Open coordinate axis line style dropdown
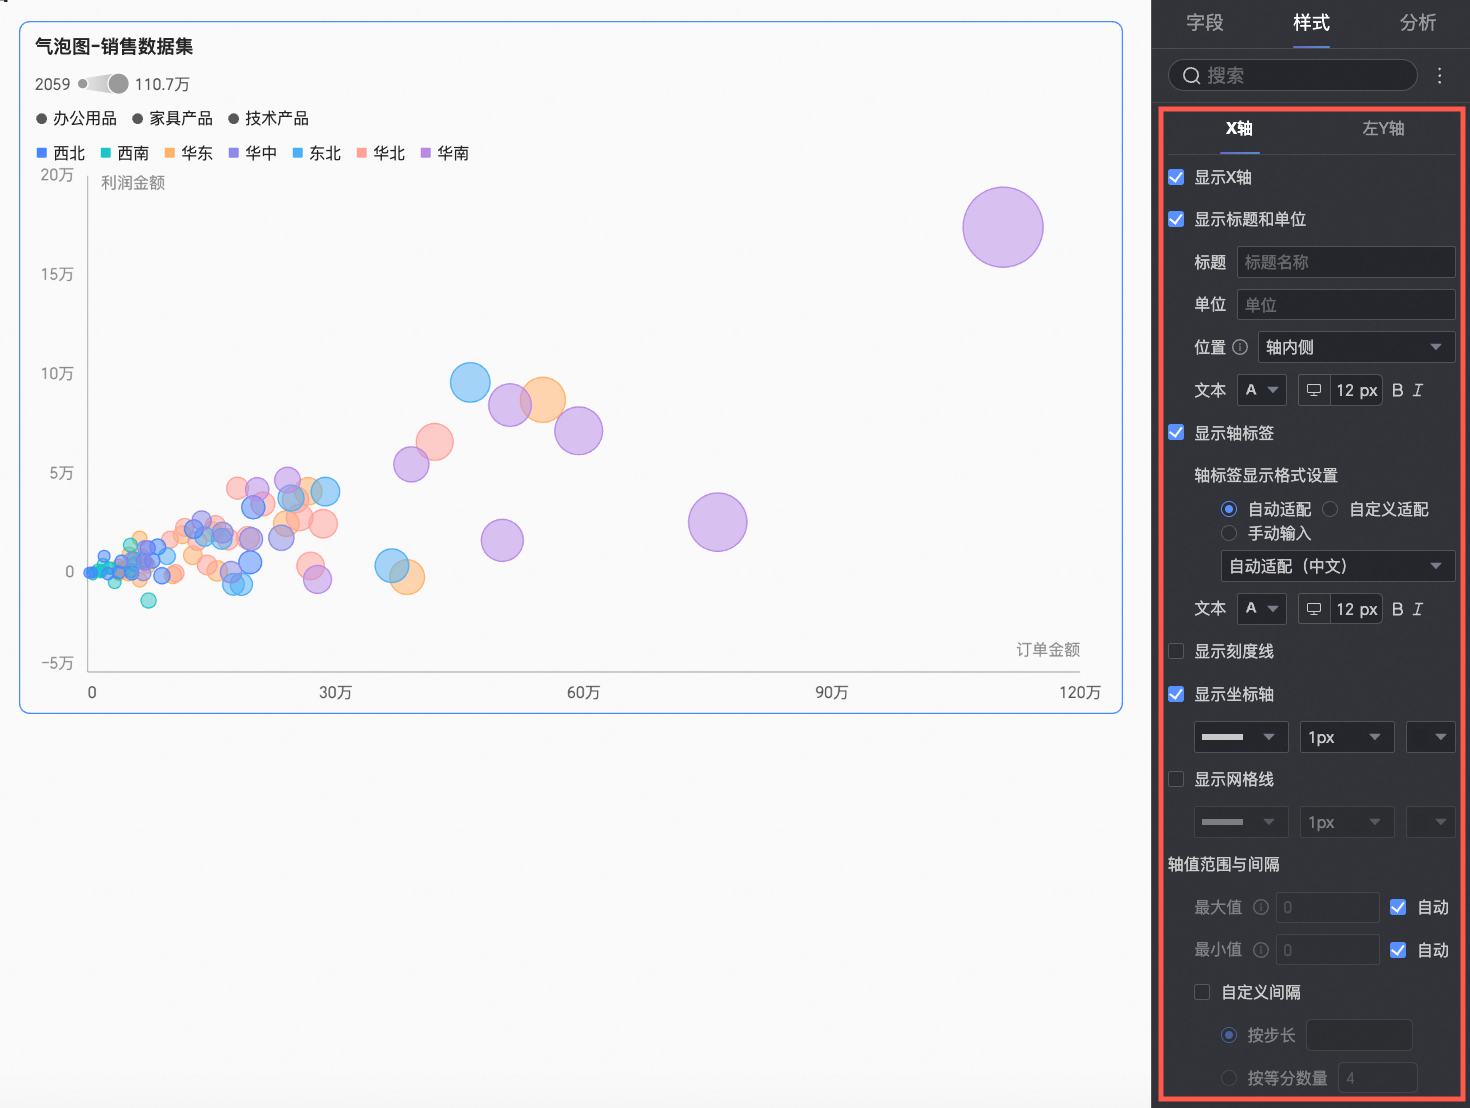1470x1108 pixels. (1241, 737)
